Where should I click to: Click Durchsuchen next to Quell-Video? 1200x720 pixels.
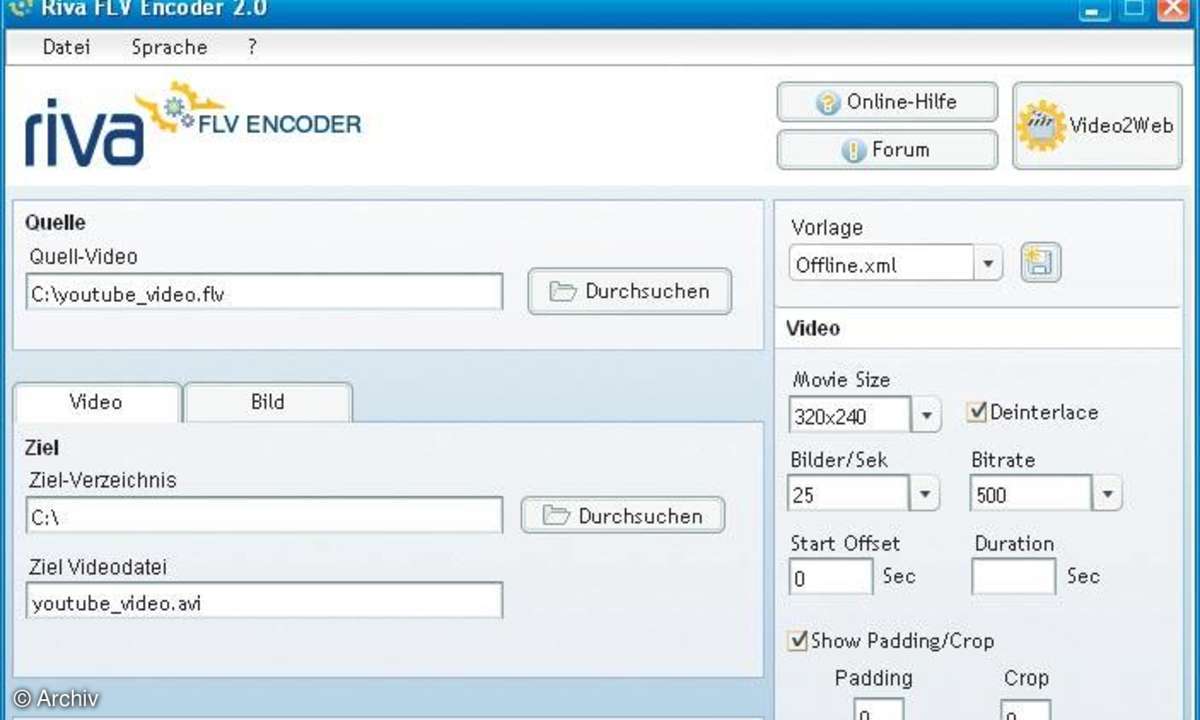point(629,292)
